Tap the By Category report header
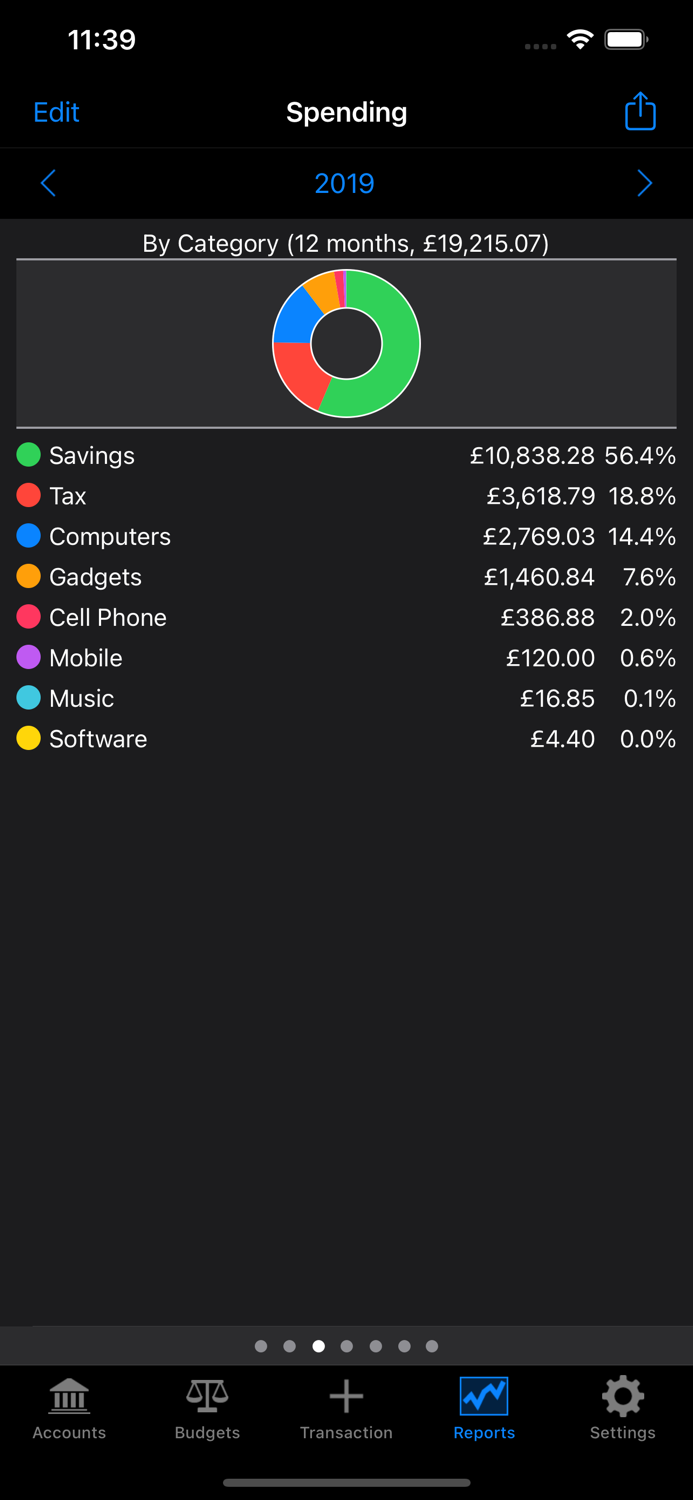The image size is (693, 1500). 346,243
